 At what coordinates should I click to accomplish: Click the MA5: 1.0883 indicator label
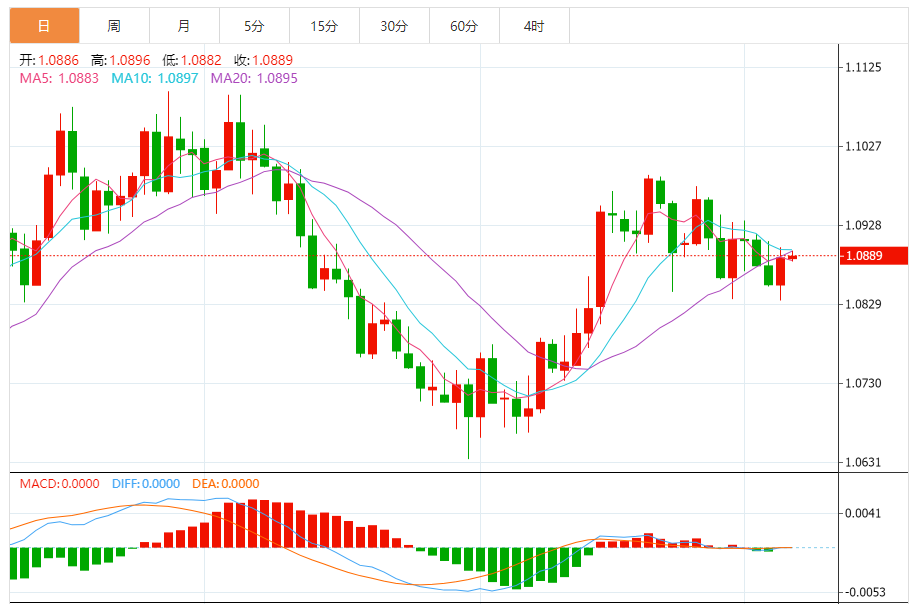coord(59,78)
